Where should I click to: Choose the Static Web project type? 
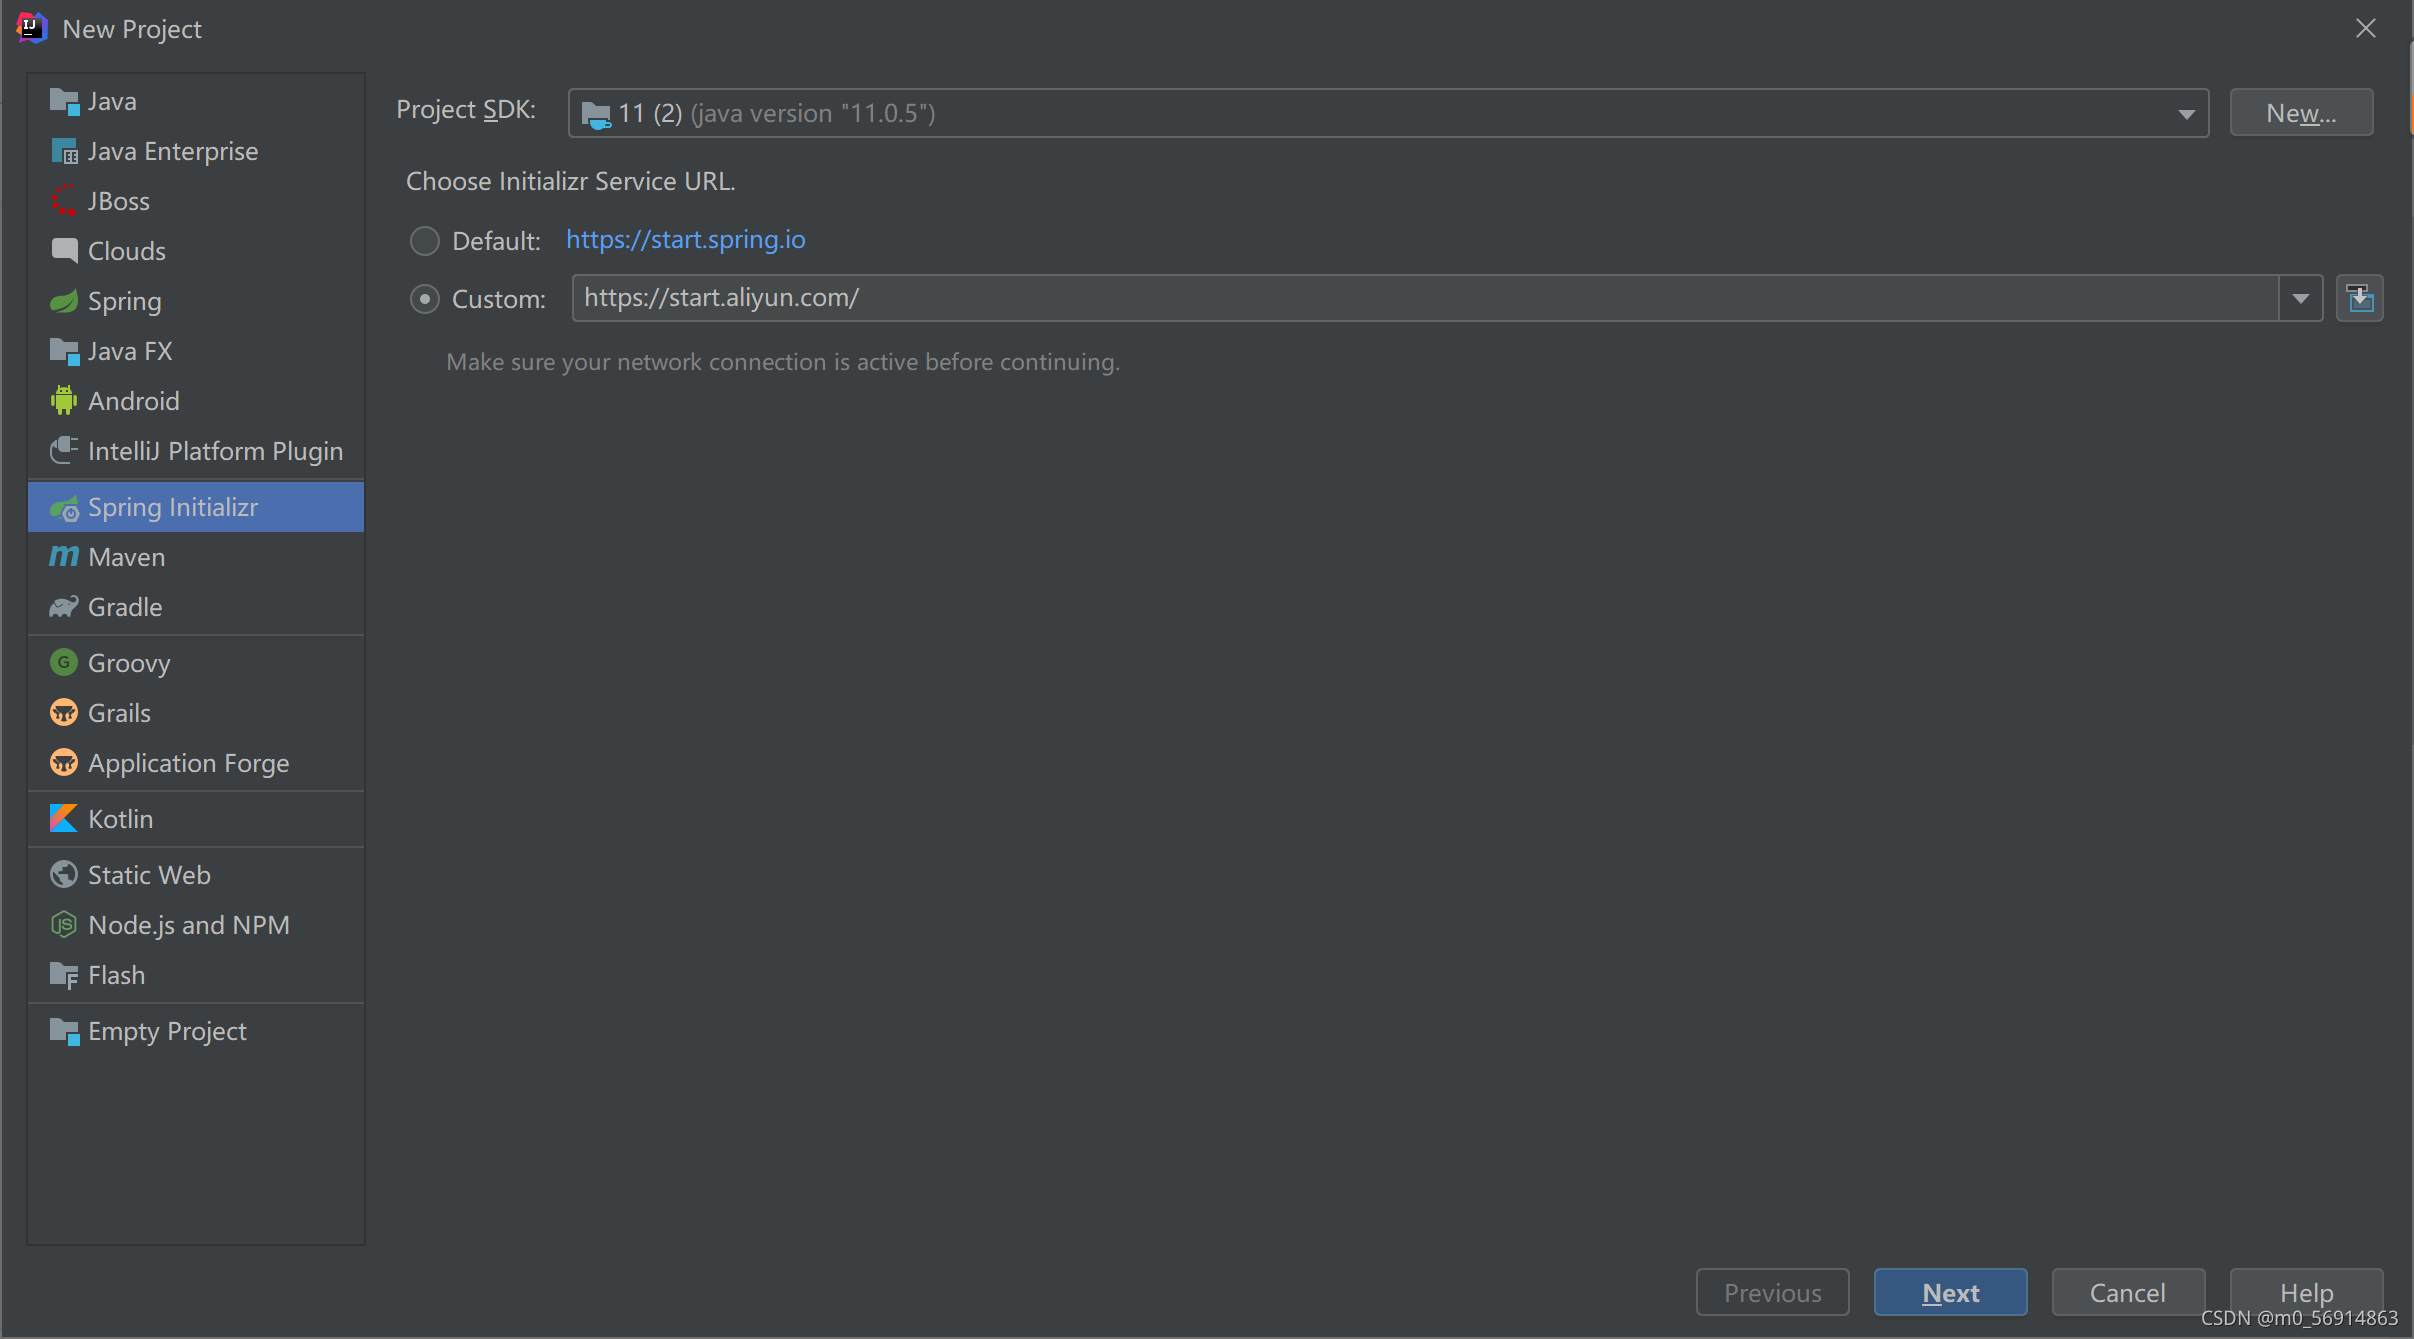pyautogui.click(x=149, y=874)
